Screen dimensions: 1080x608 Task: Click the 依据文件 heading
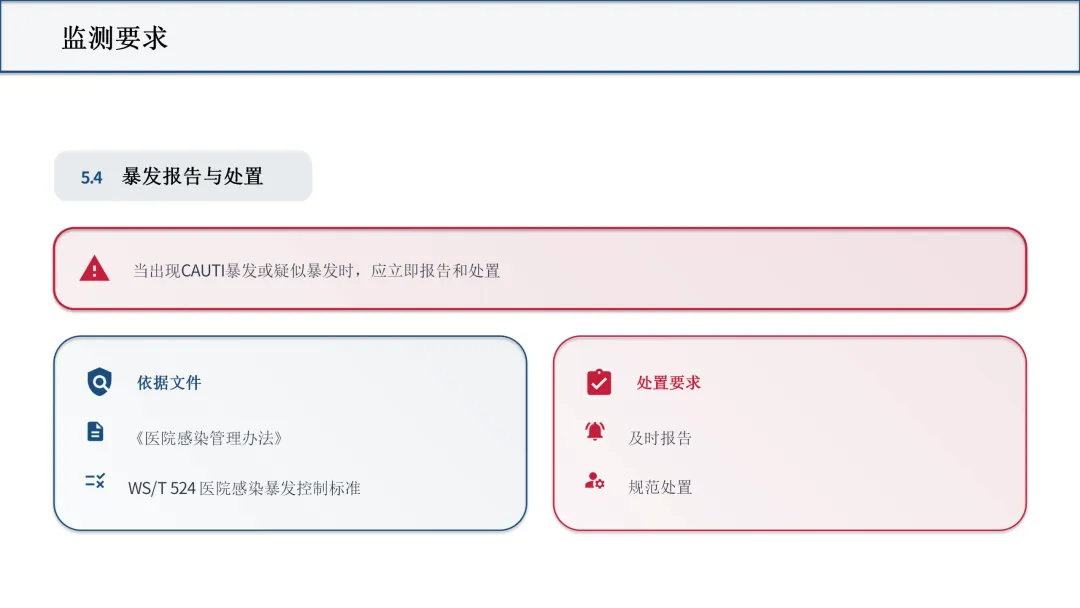click(x=169, y=383)
